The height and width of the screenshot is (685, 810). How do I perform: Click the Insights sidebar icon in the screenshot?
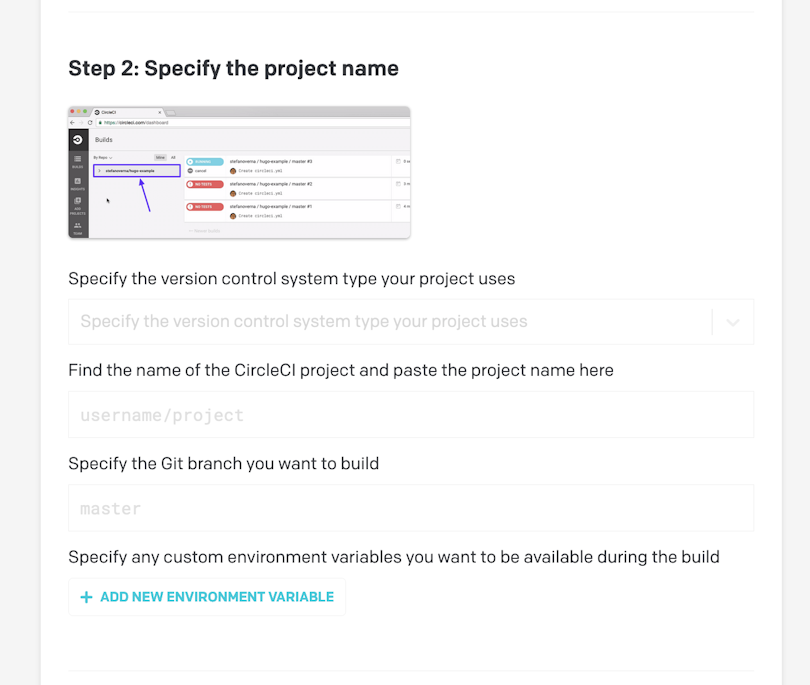click(x=77, y=183)
